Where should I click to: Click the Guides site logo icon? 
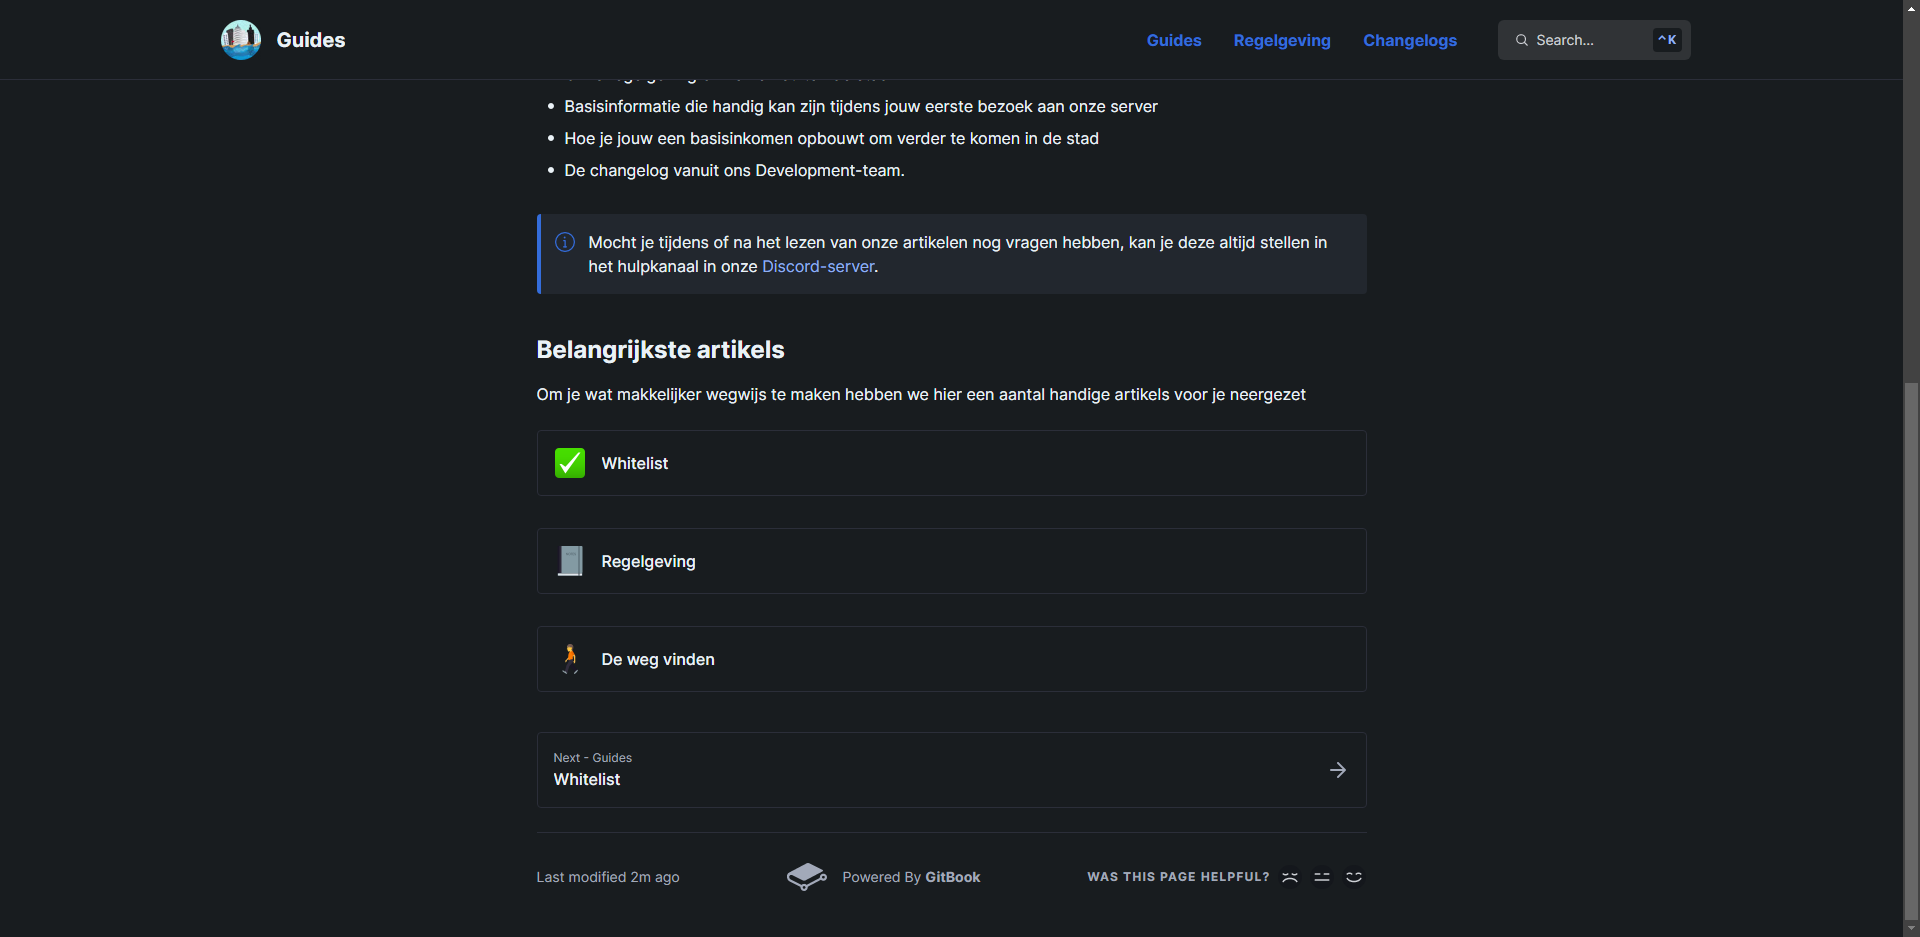click(241, 40)
